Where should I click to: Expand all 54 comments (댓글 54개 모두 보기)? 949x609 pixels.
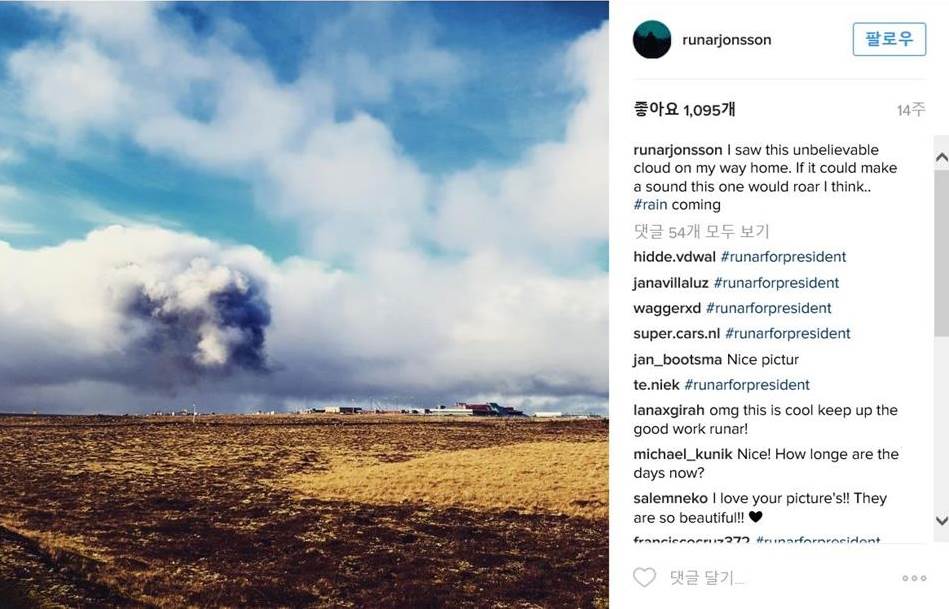click(x=701, y=231)
